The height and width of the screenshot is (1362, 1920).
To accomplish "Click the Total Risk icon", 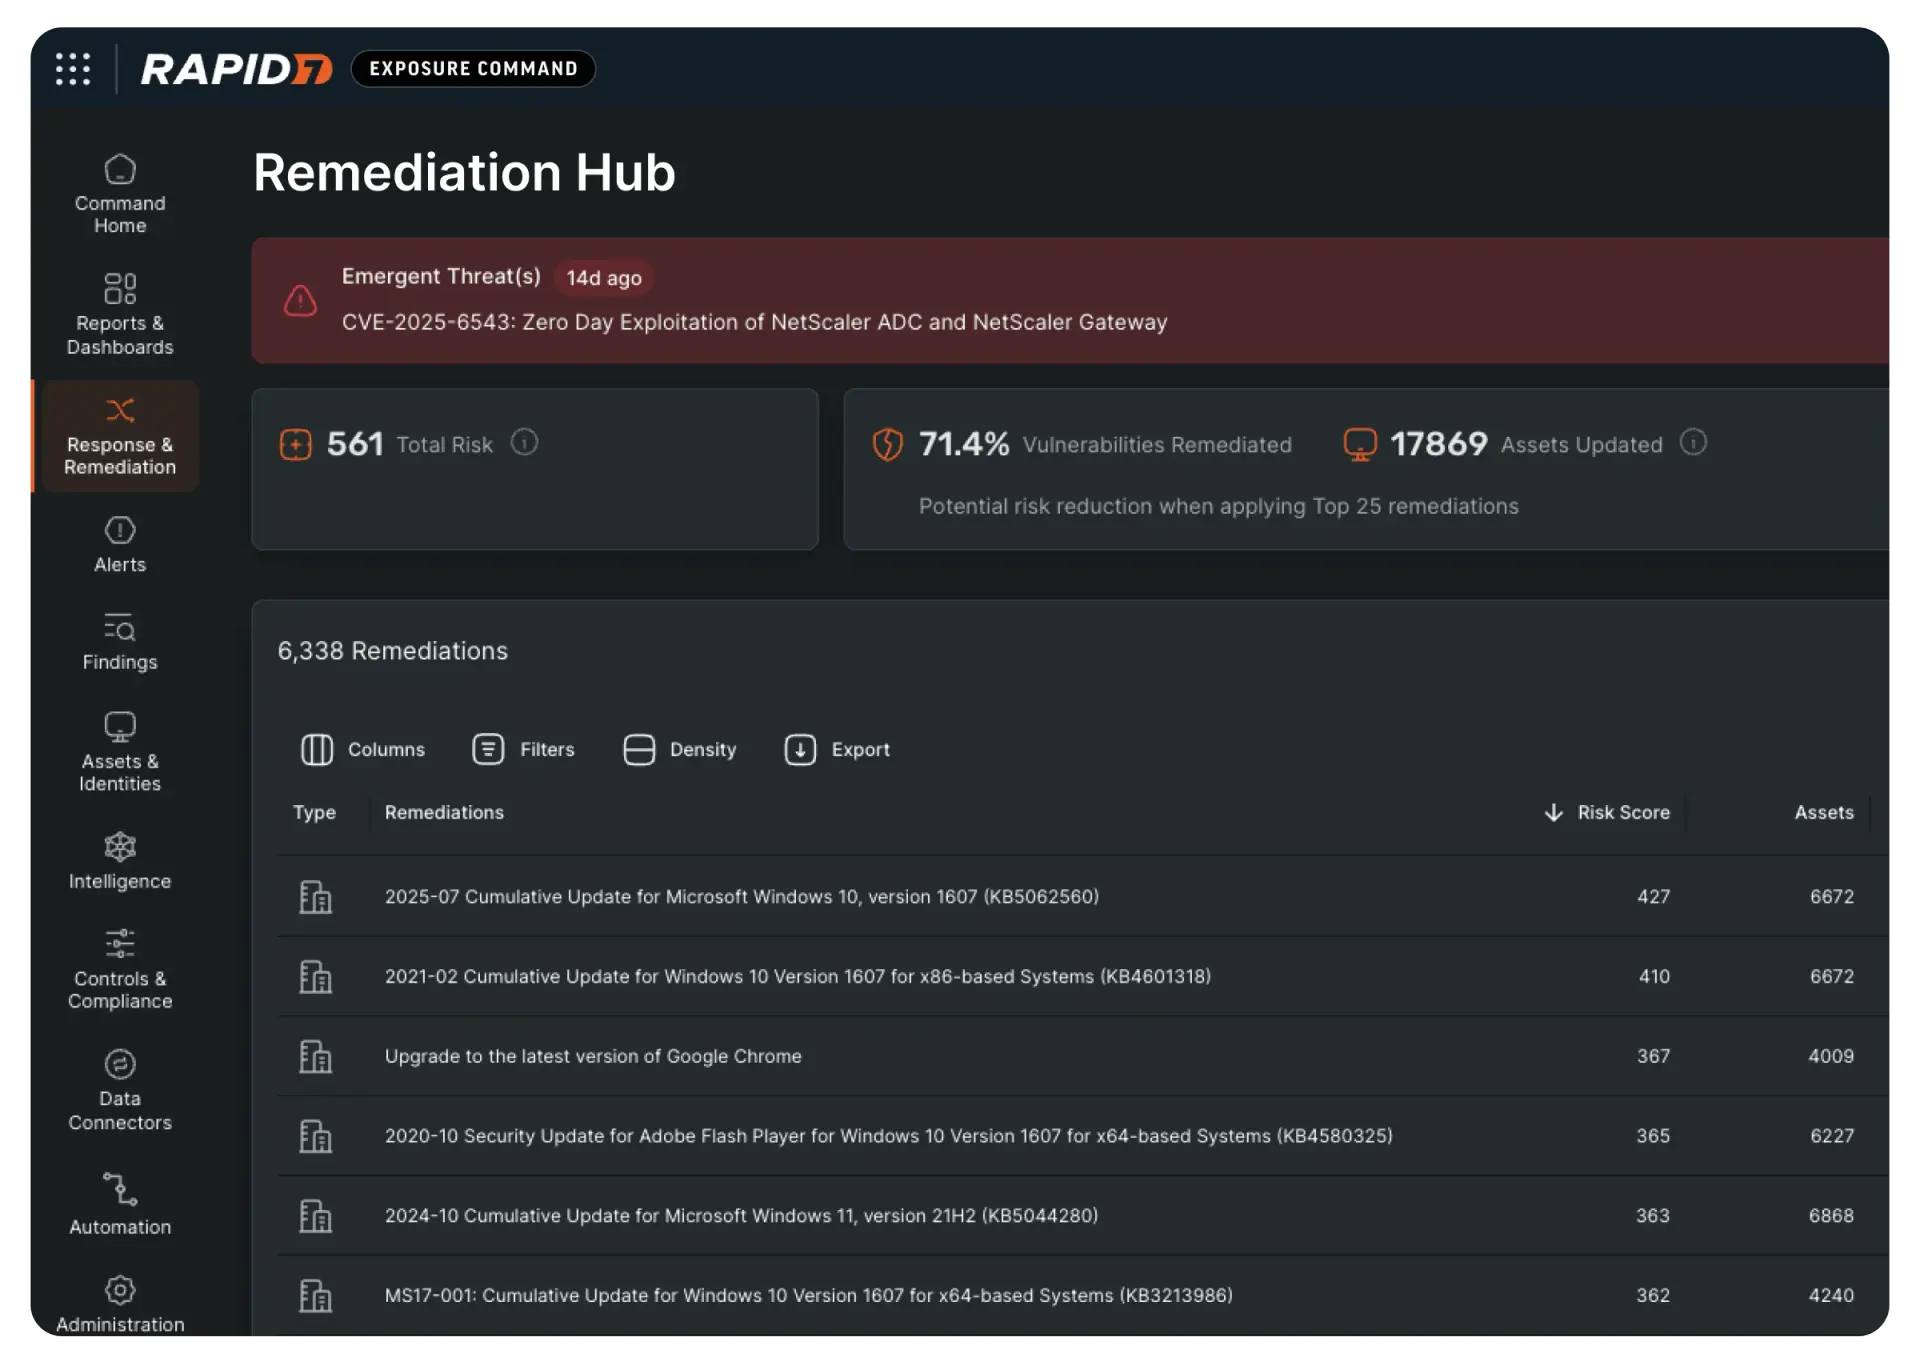I will (x=296, y=444).
